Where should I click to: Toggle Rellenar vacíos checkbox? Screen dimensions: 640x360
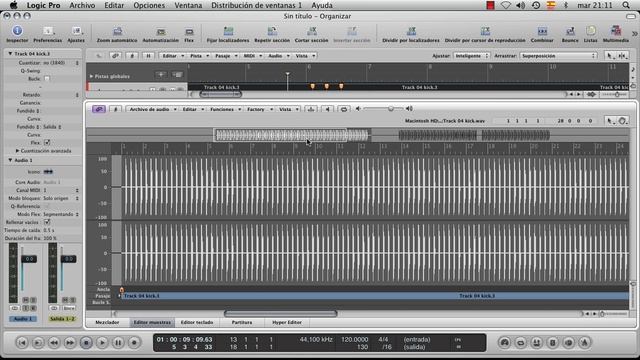[47, 222]
